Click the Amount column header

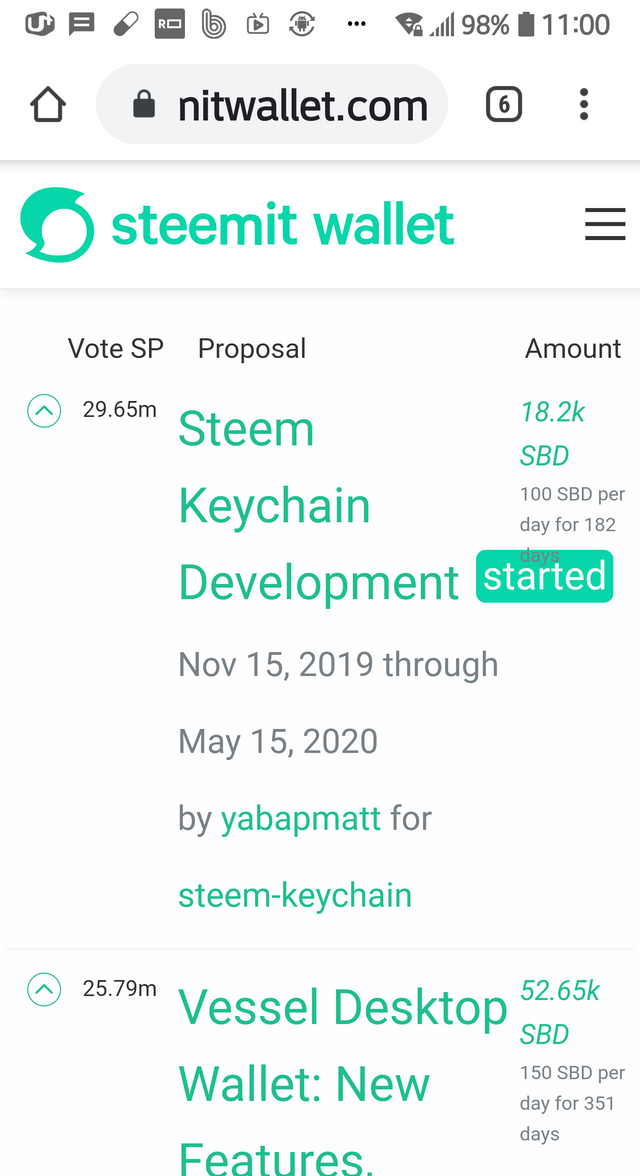pyautogui.click(x=573, y=348)
